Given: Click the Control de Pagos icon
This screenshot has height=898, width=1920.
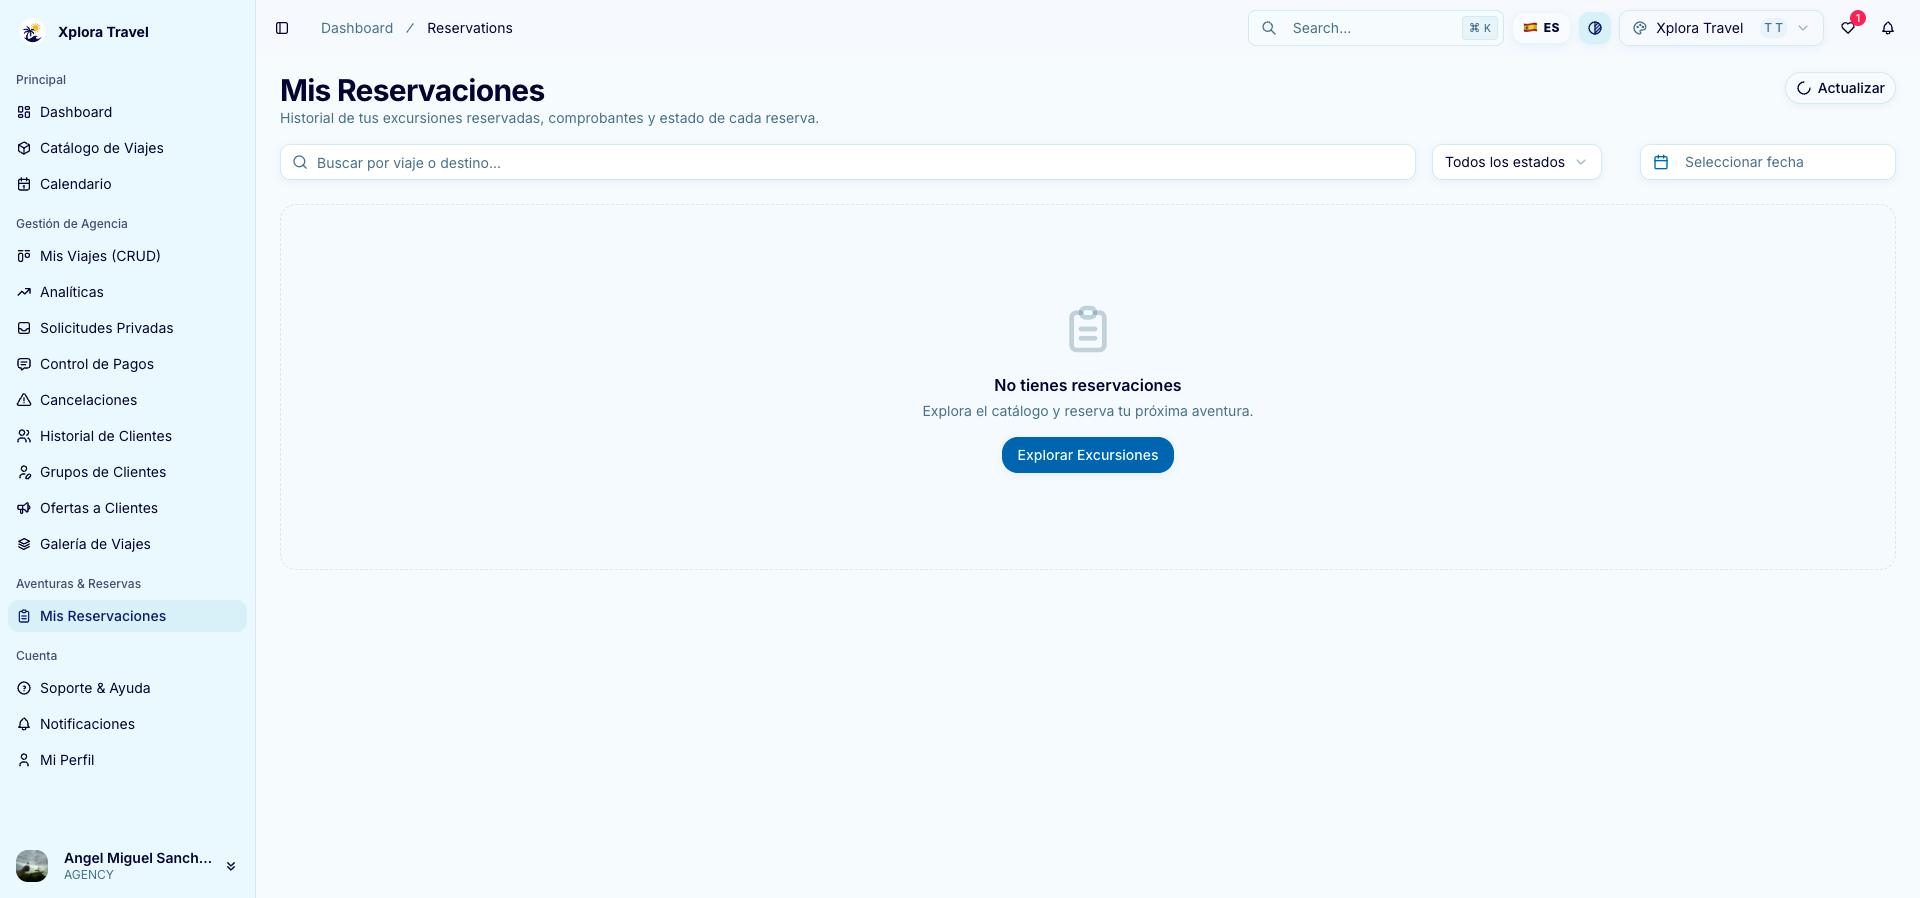Looking at the screenshot, I should coord(24,364).
